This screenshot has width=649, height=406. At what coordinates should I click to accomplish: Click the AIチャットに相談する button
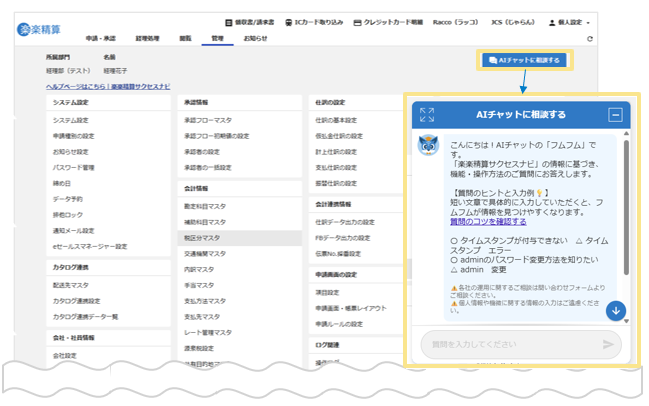pos(524,60)
